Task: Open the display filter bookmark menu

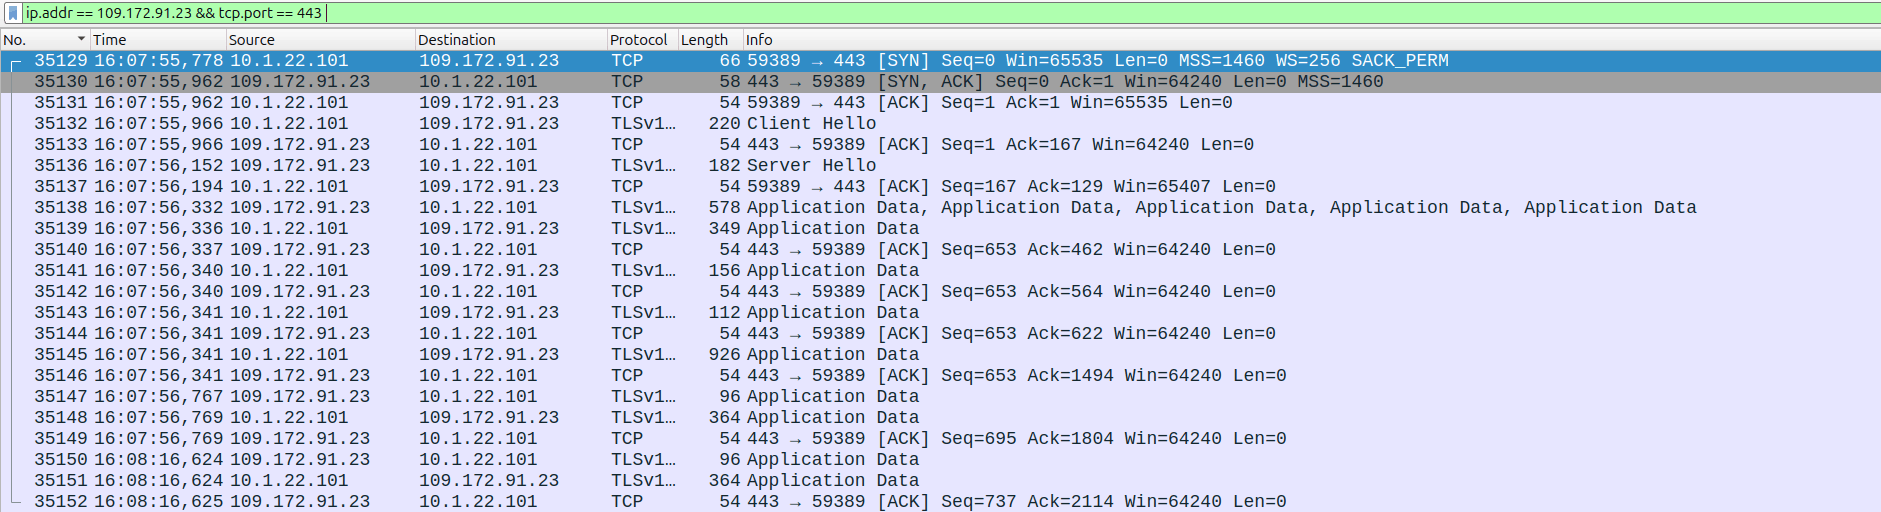Action: pos(13,13)
